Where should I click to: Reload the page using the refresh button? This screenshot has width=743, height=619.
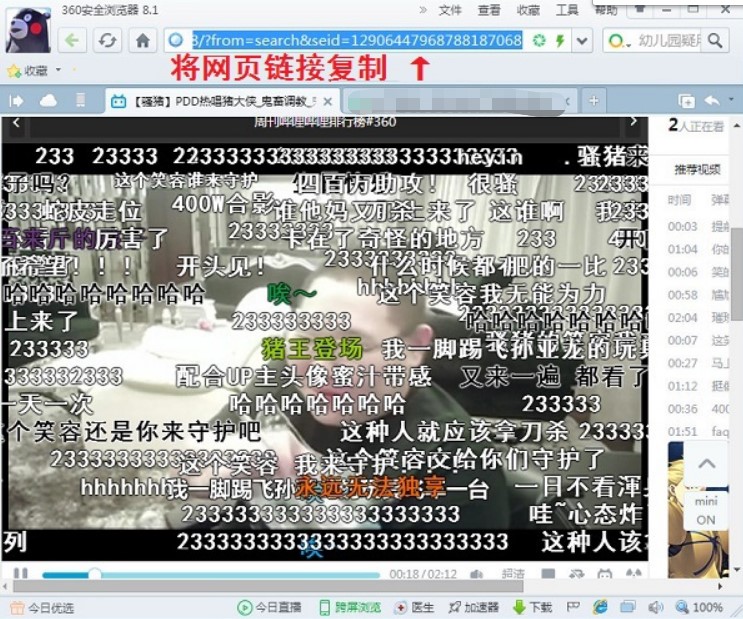108,41
